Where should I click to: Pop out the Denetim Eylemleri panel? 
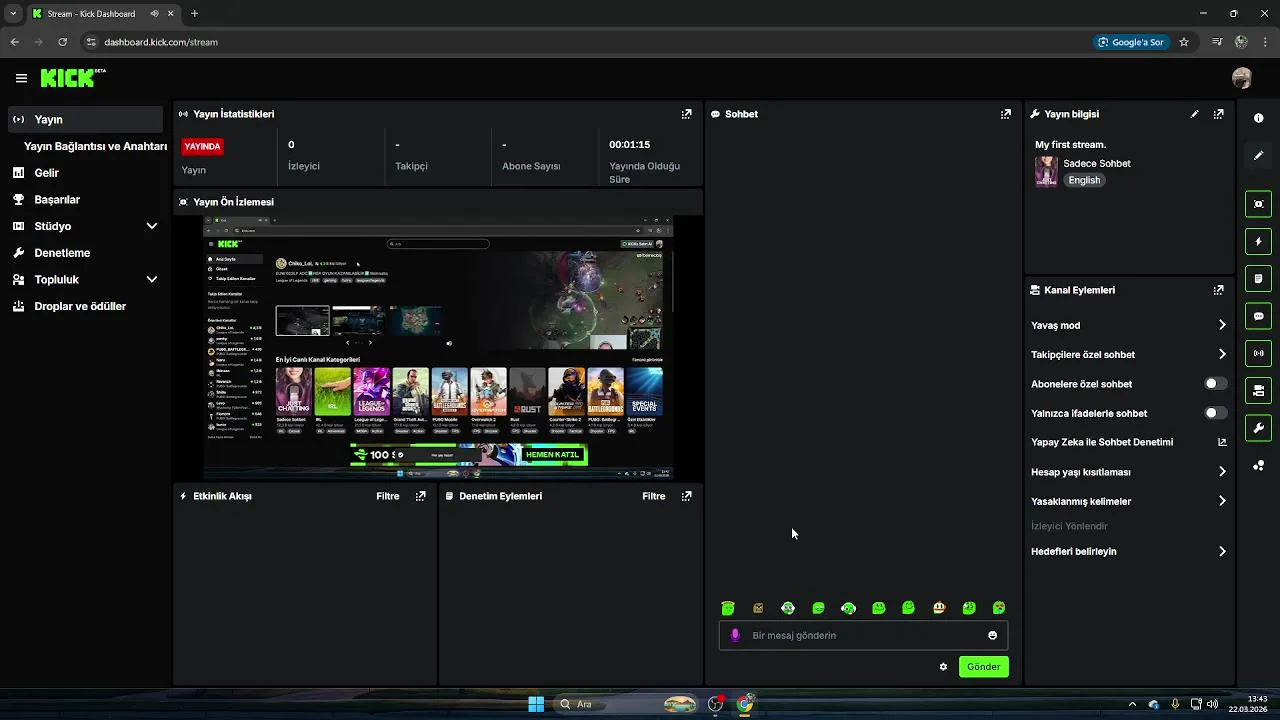(x=686, y=496)
